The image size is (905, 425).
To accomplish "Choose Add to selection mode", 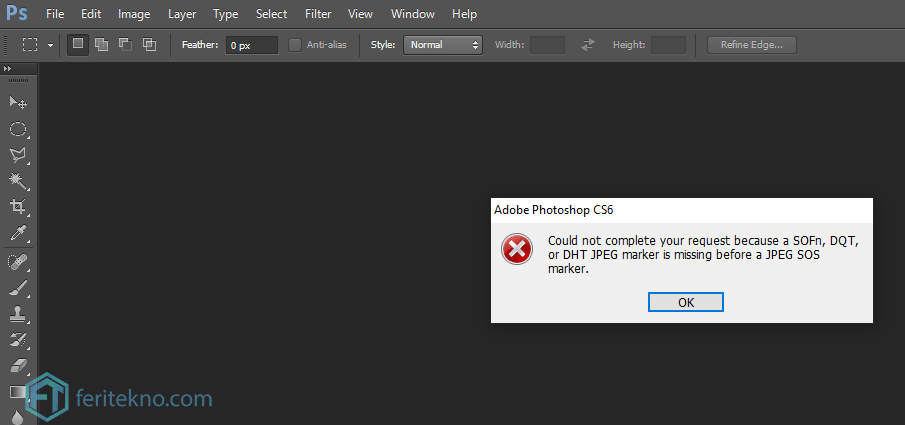I will point(102,44).
